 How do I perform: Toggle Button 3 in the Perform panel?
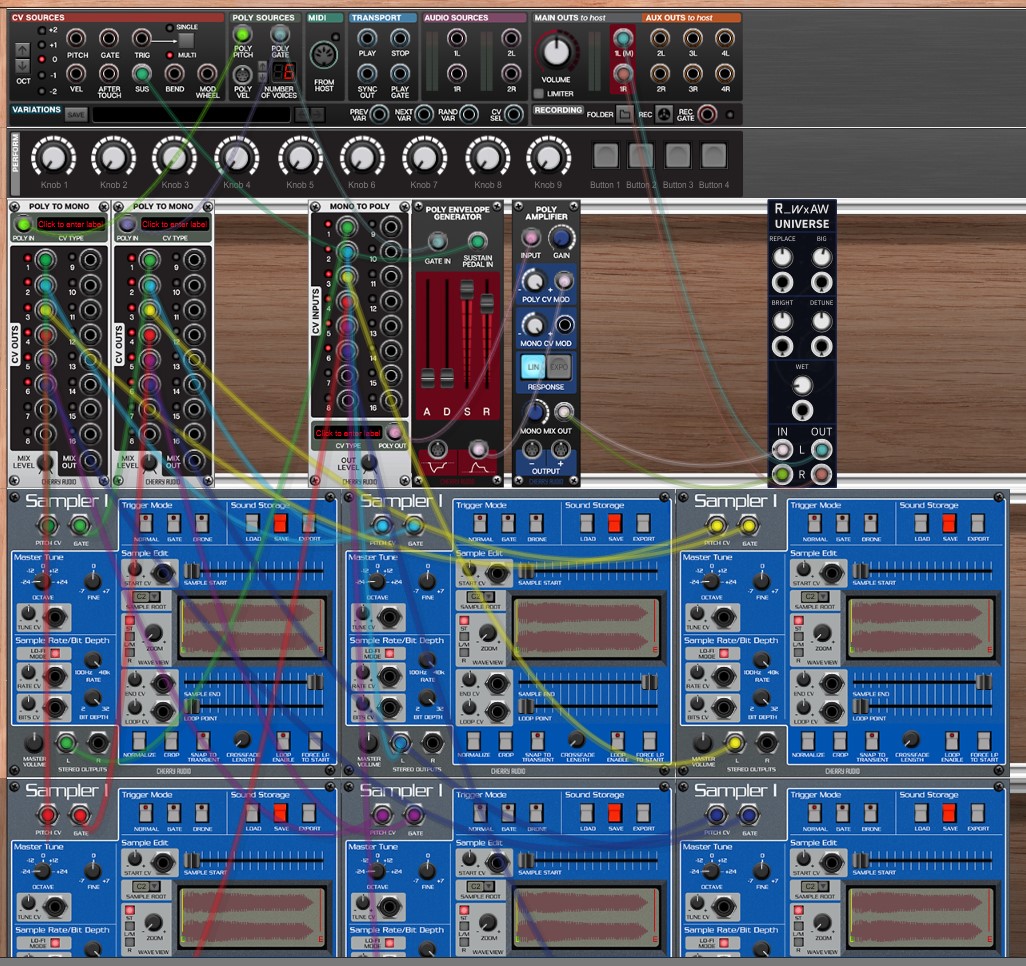[x=678, y=156]
